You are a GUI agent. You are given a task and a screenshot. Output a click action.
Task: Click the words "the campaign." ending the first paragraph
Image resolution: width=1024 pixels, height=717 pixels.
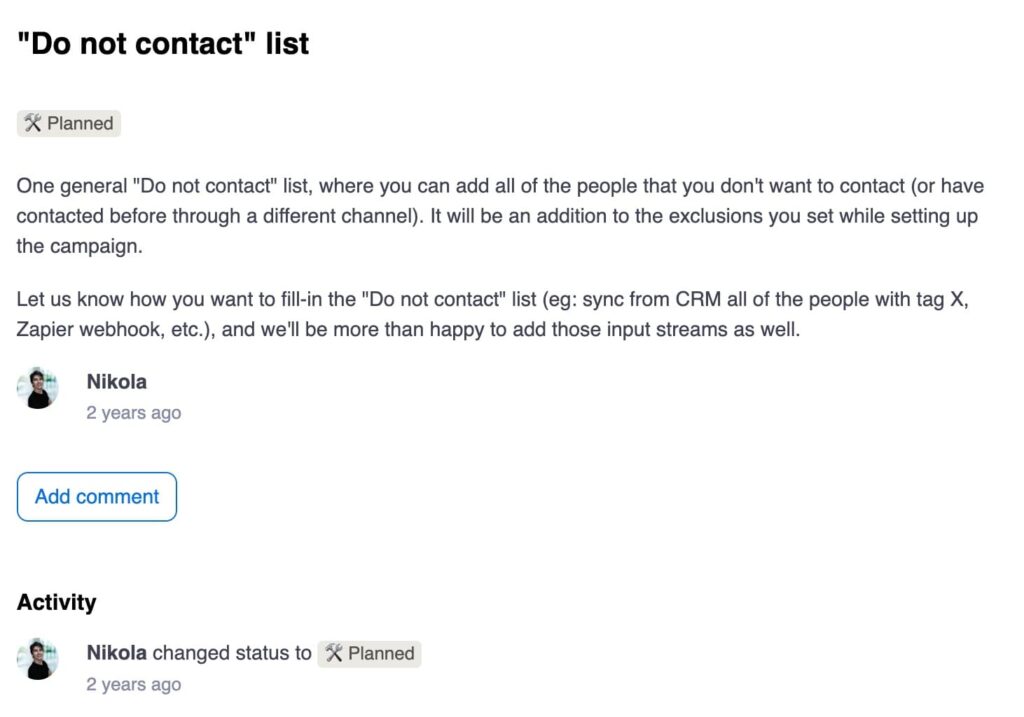(x=80, y=247)
